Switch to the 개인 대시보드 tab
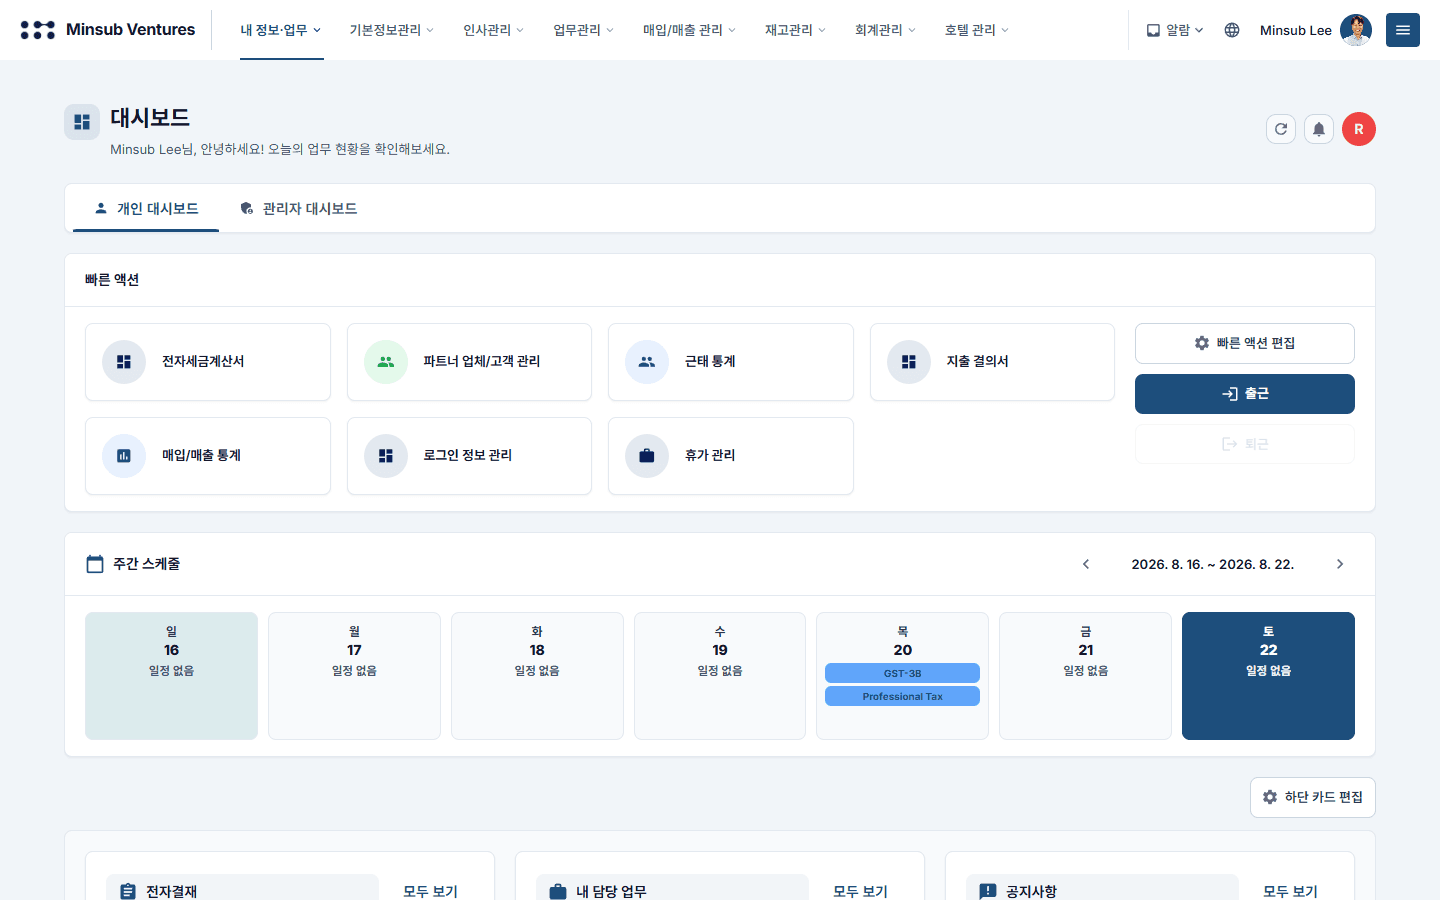This screenshot has height=900, width=1440. pos(146,209)
